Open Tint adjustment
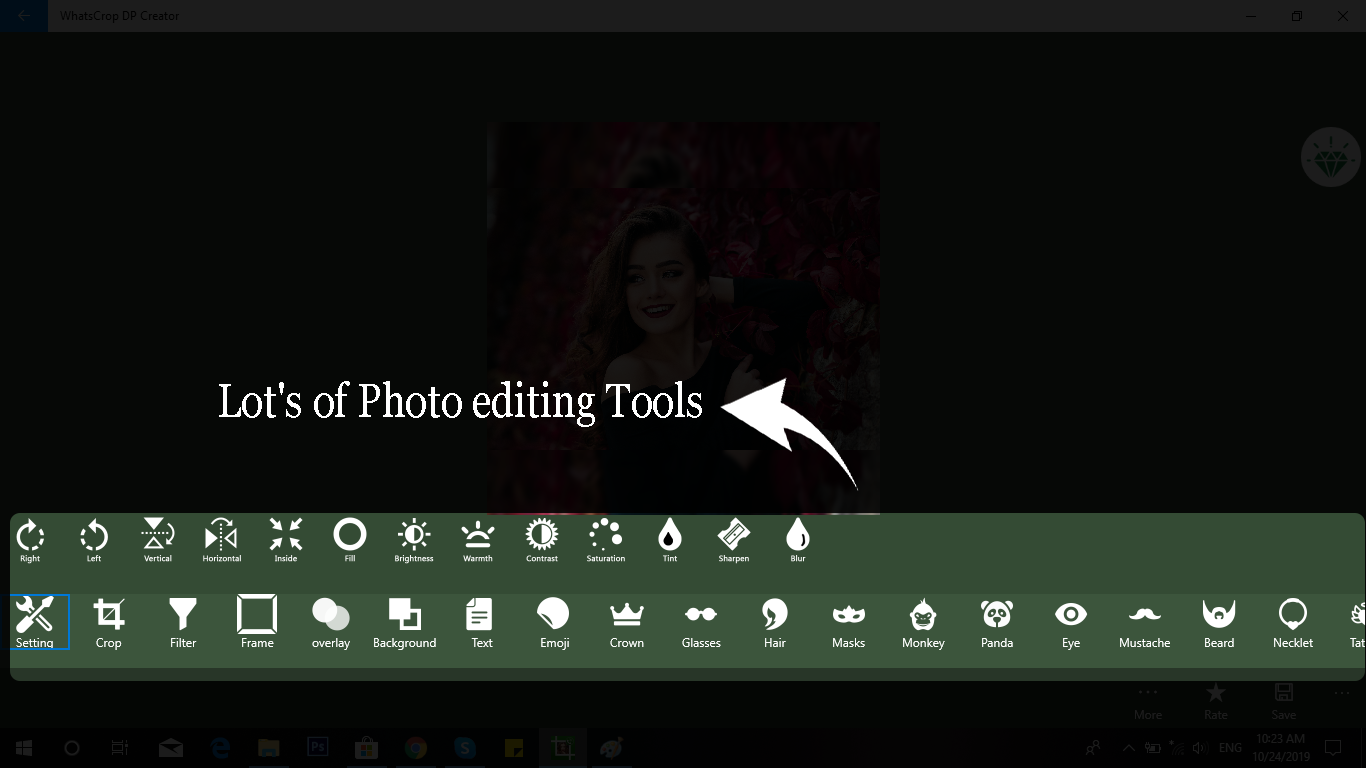1366x768 pixels. coord(670,540)
